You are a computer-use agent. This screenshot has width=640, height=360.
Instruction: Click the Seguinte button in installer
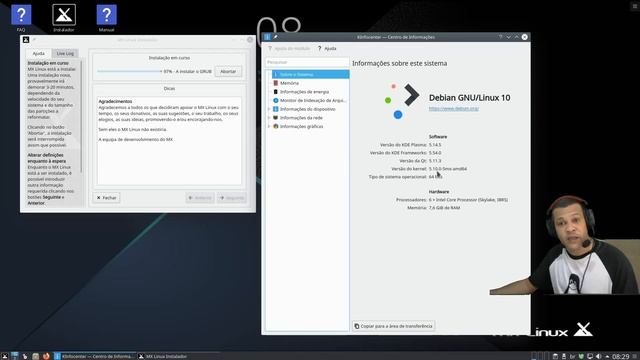pyautogui.click(x=232, y=198)
